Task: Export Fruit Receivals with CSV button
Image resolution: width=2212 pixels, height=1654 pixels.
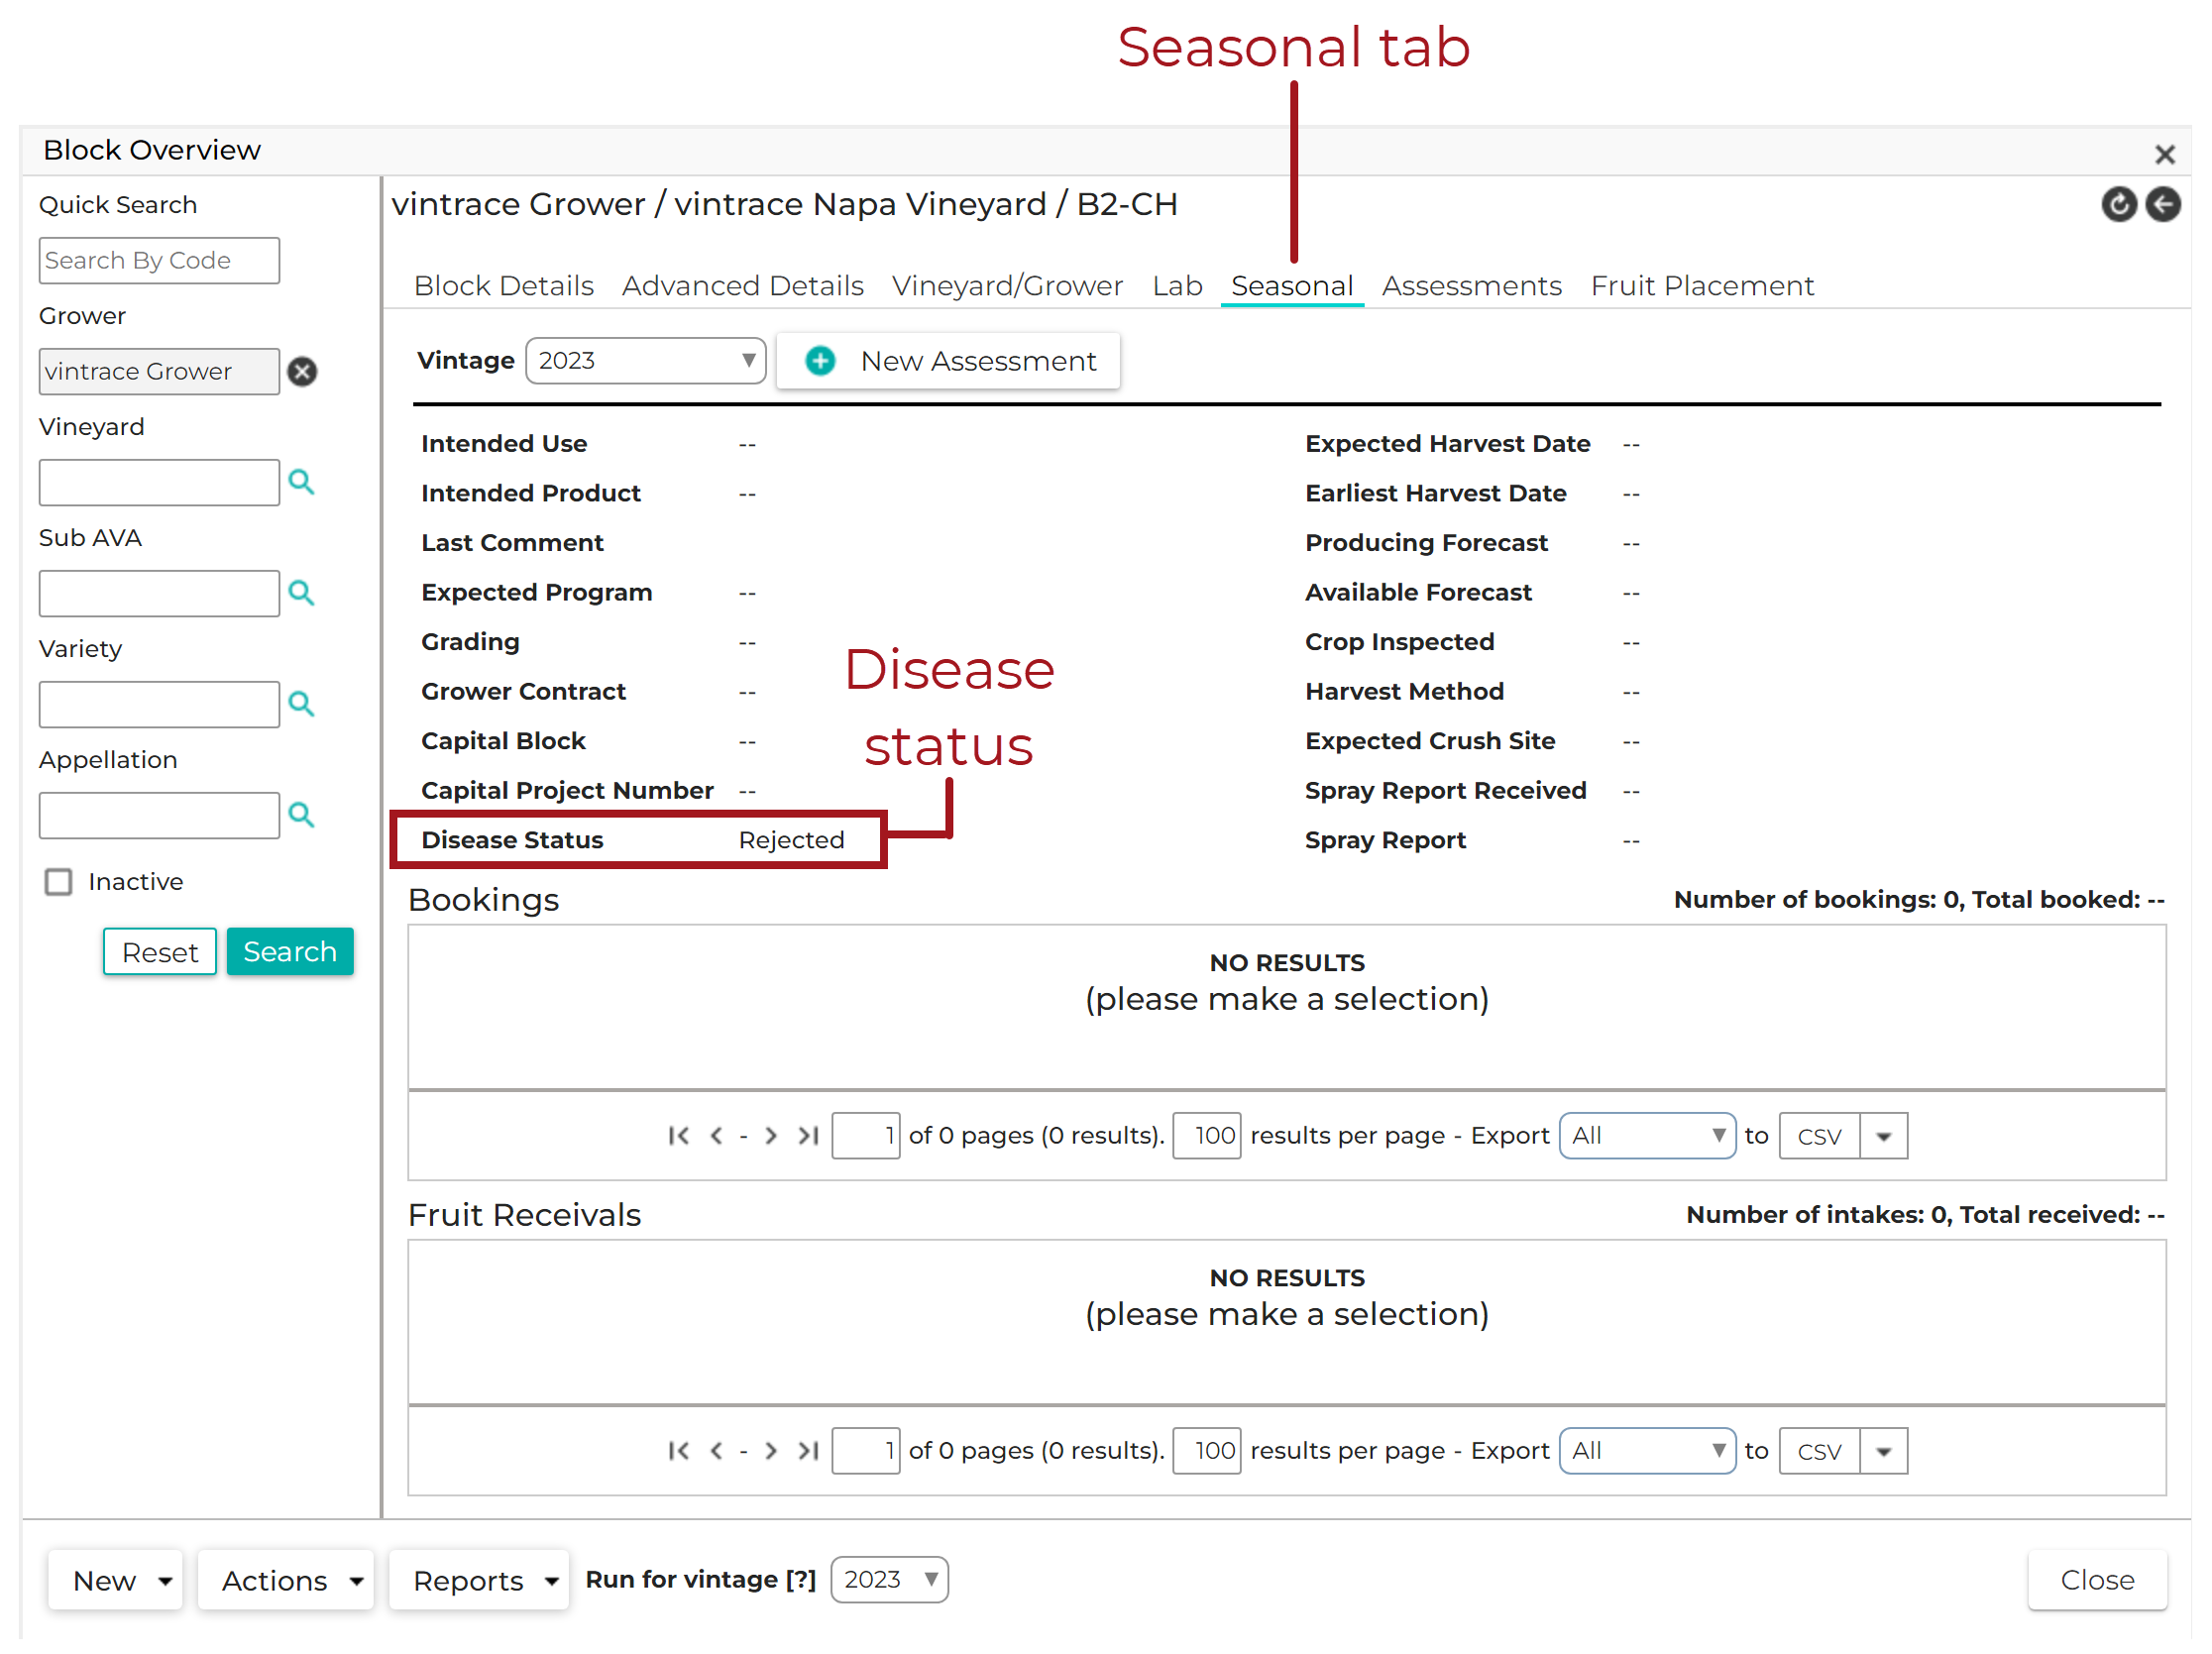Action: (1819, 1451)
